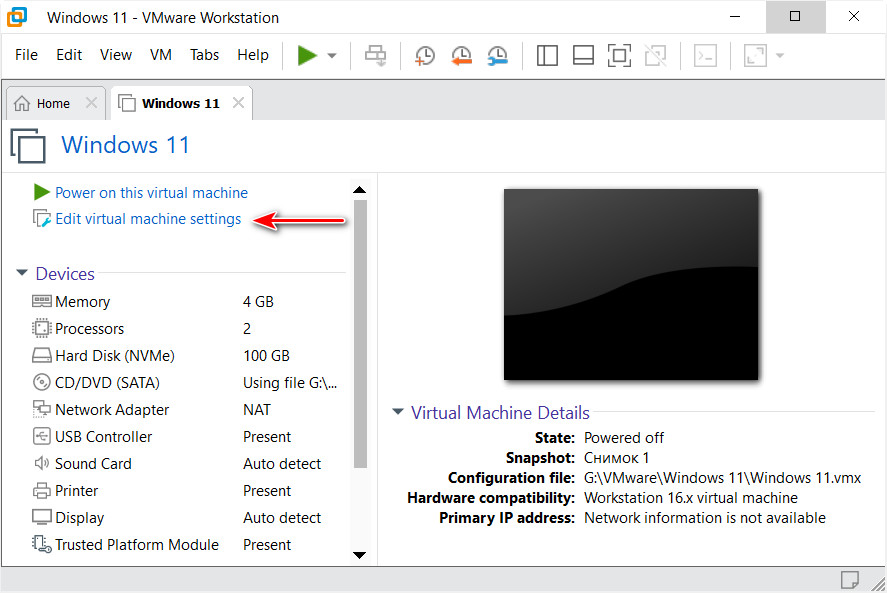
Task: Click the configuration file path text
Action: point(722,478)
